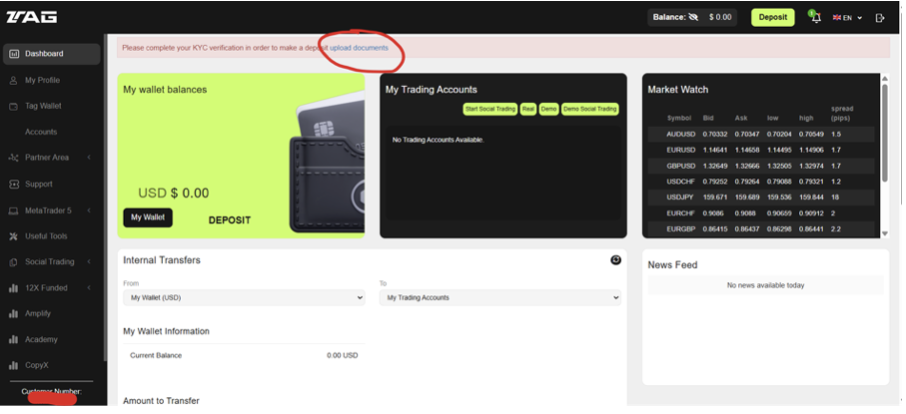Open notifications with the bell icon
The width and height of the screenshot is (906, 414).
[x=816, y=18]
